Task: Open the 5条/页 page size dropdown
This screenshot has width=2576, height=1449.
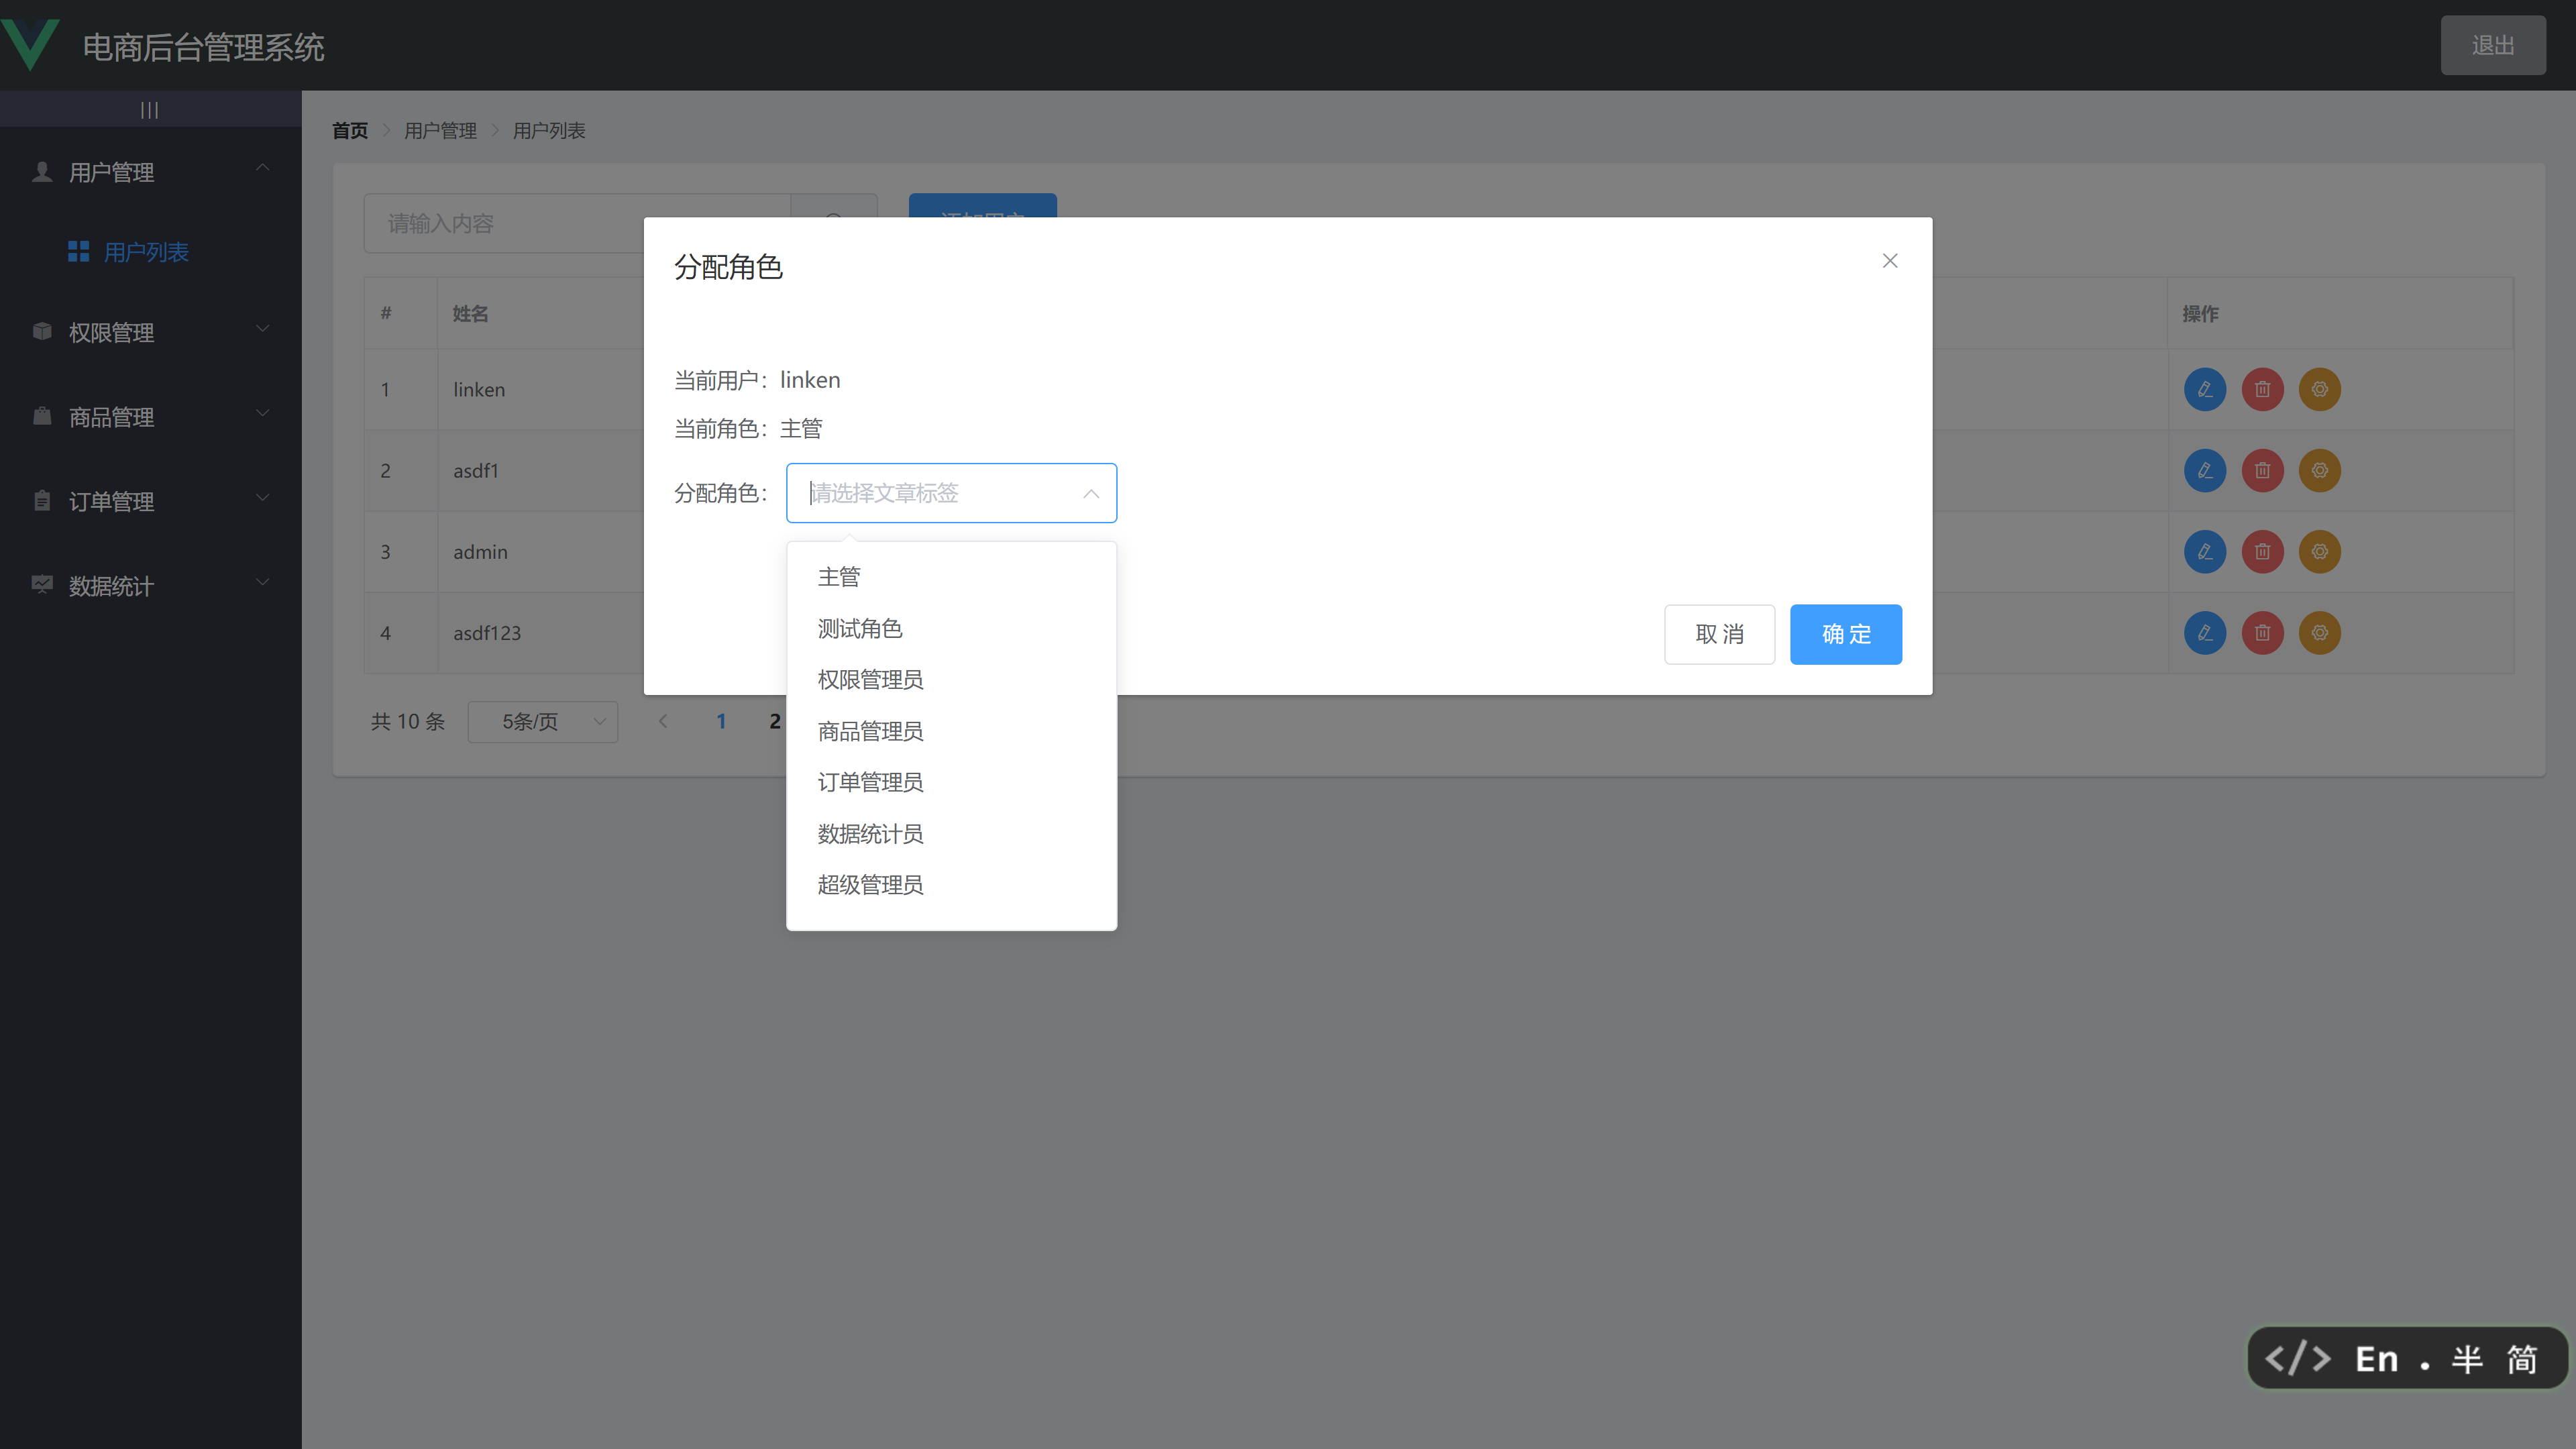Action: click(x=542, y=721)
